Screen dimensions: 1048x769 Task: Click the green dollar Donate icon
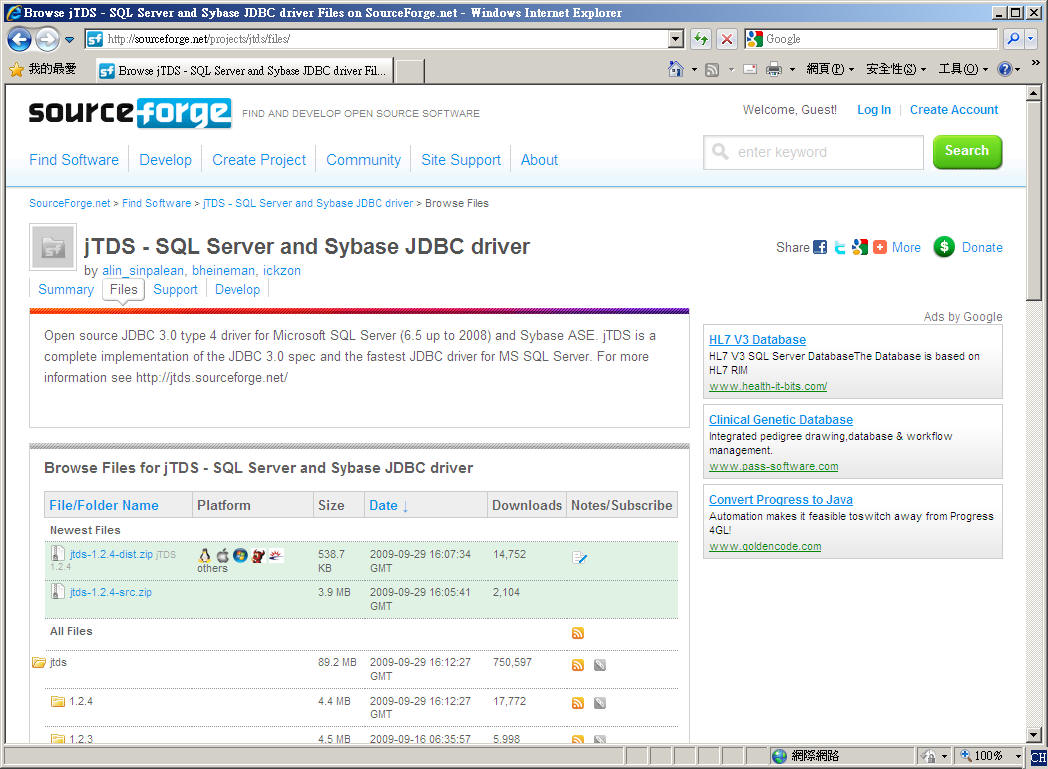click(944, 247)
